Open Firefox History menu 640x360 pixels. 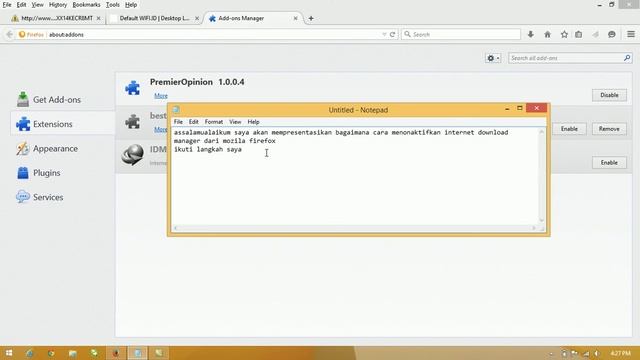58,5
